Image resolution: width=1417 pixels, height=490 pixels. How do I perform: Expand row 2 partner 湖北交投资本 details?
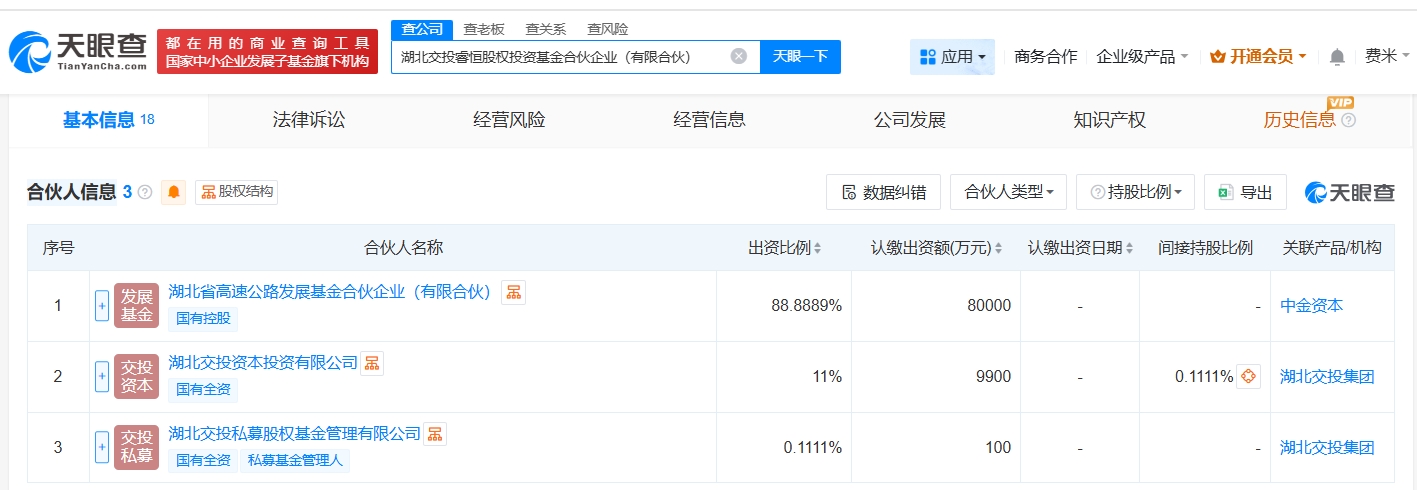pos(101,377)
